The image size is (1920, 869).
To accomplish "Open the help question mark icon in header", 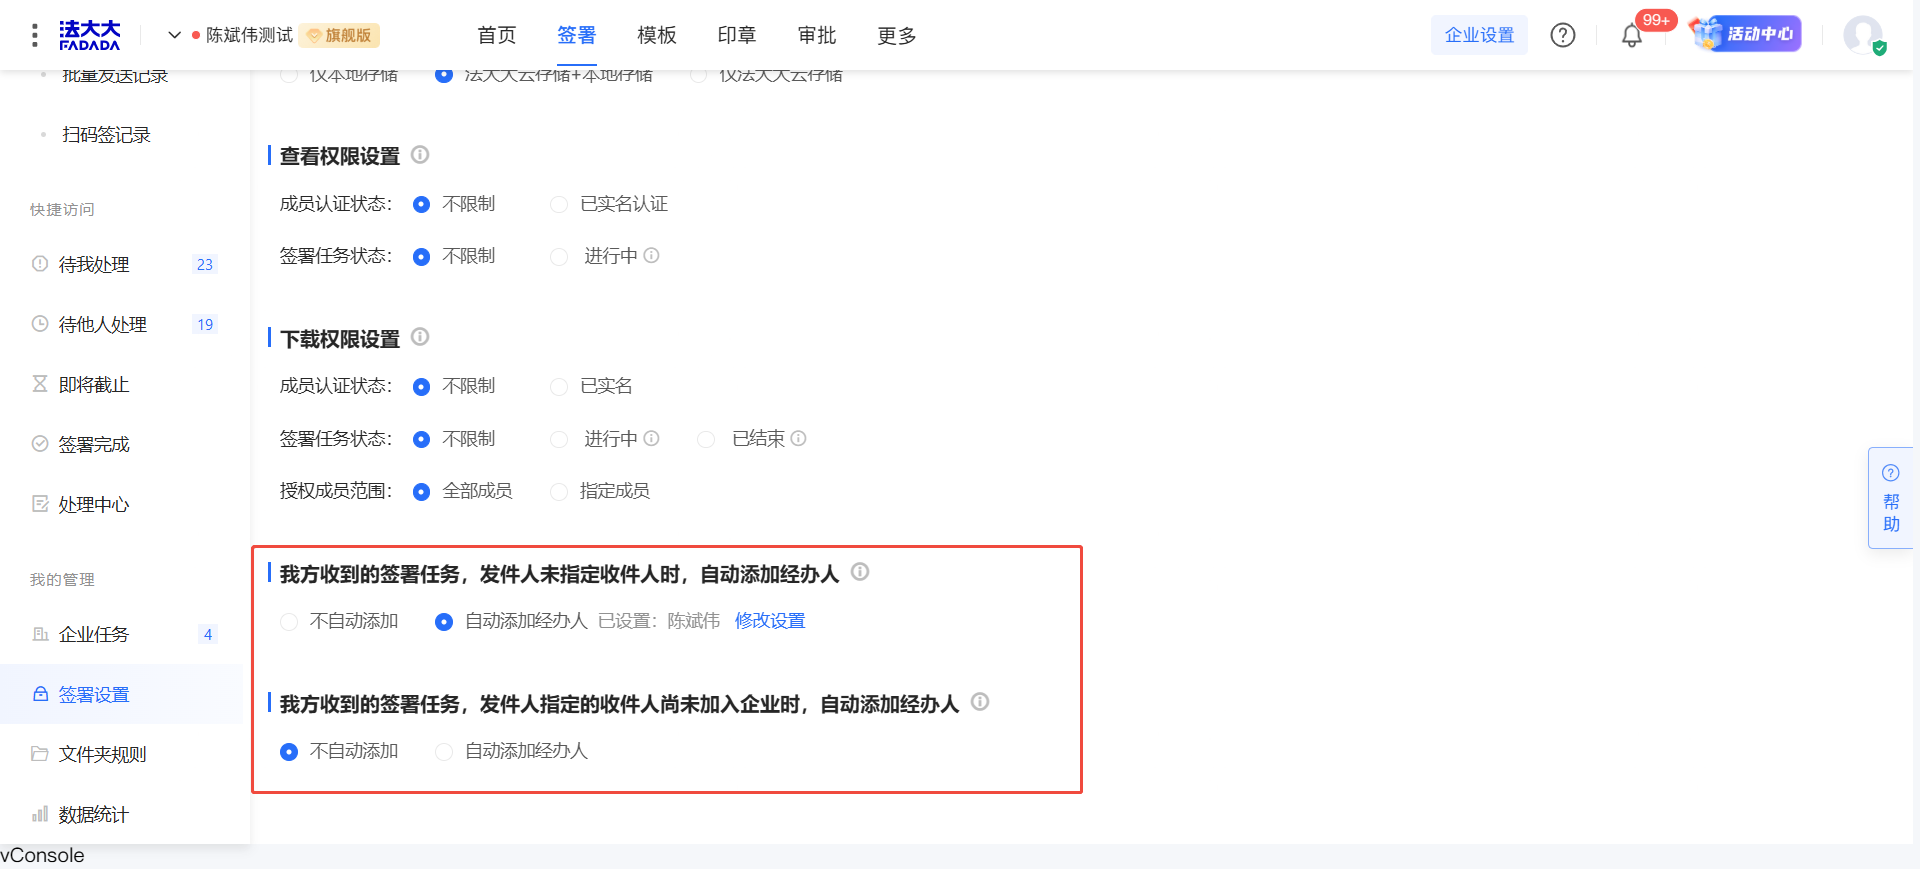I will coord(1562,35).
